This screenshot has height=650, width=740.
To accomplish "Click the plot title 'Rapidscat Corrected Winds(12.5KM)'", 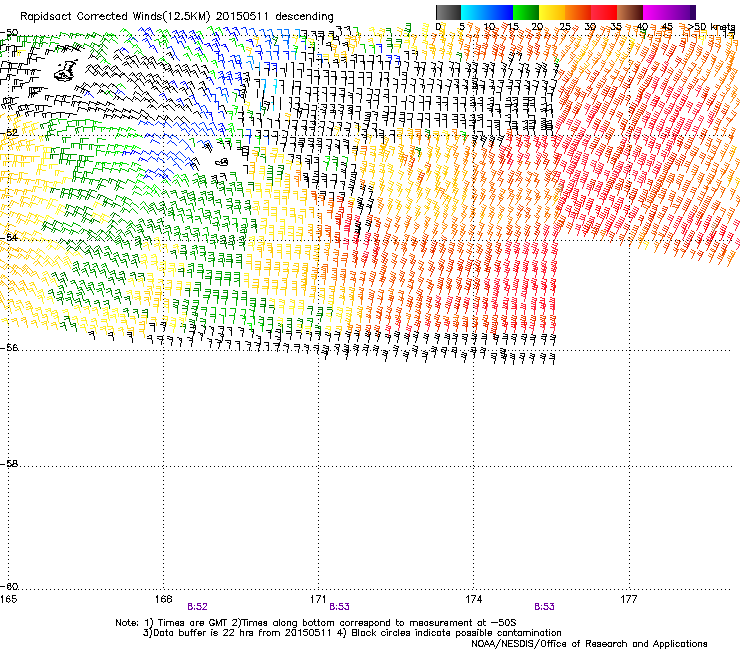I will pos(115,16).
